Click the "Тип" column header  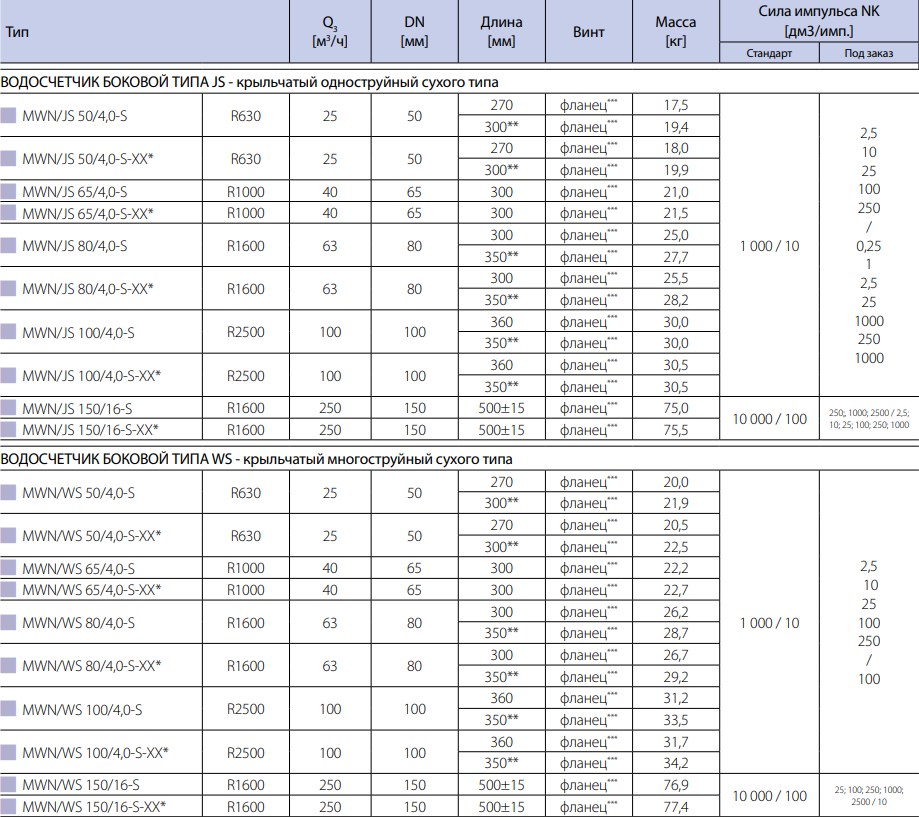(17, 32)
